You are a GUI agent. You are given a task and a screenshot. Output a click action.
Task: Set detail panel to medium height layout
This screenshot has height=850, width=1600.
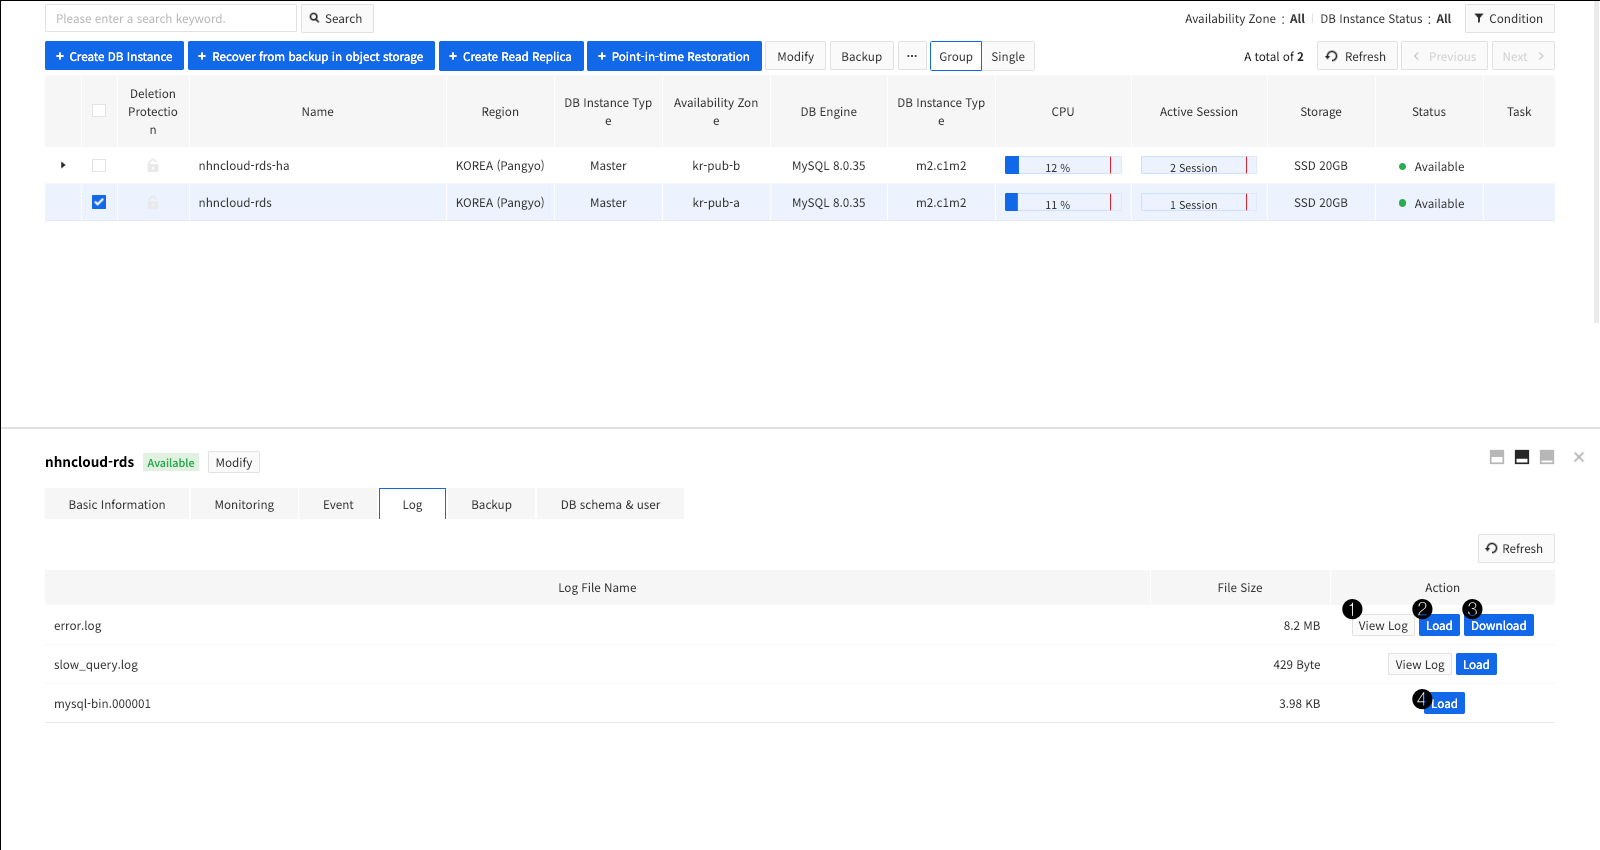pyautogui.click(x=1522, y=457)
